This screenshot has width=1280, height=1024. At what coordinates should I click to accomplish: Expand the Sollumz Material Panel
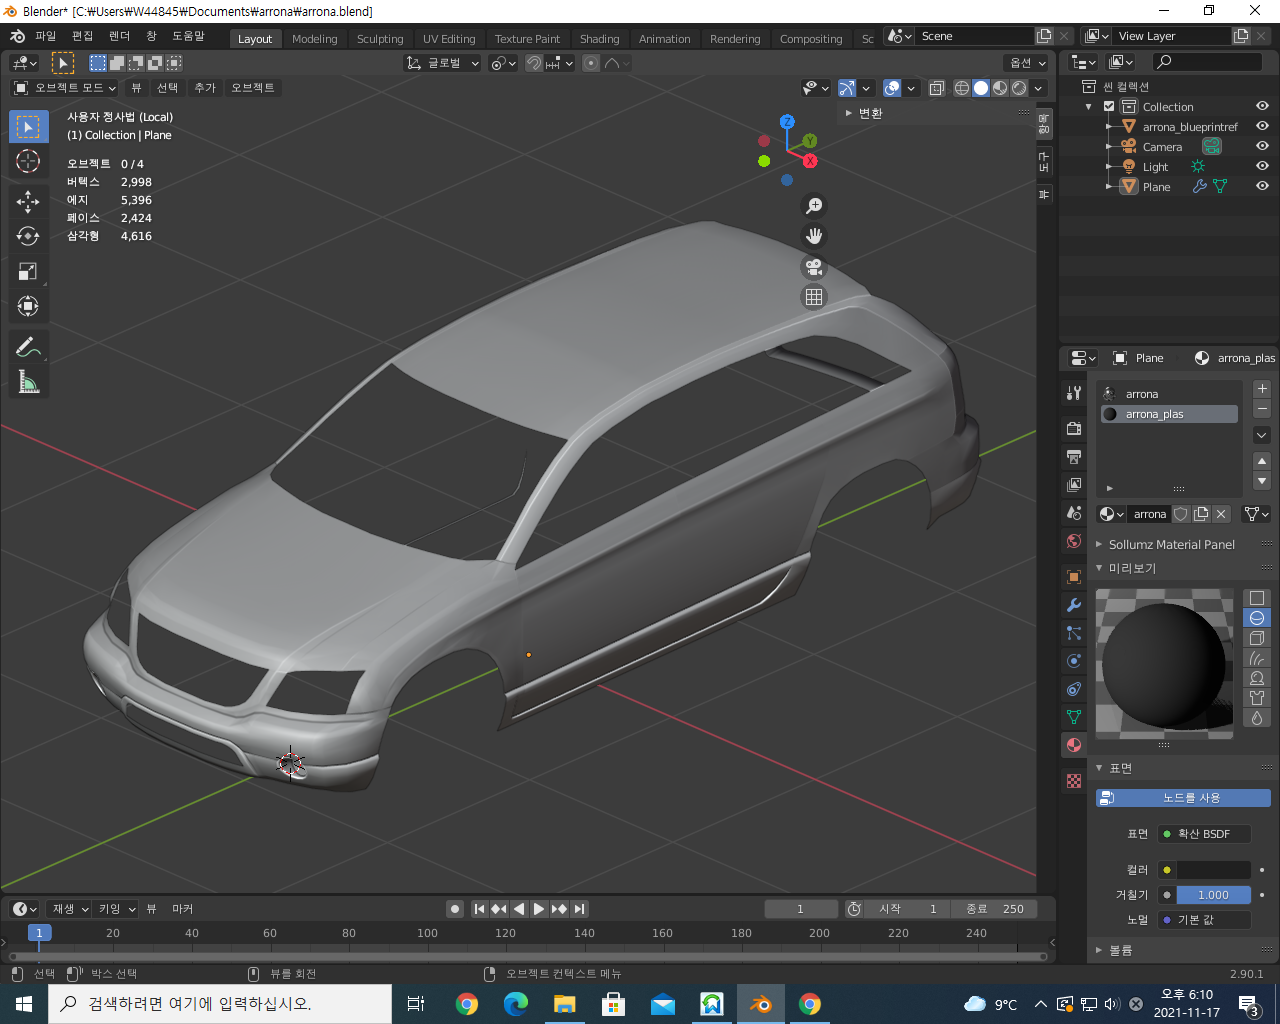pyautogui.click(x=1171, y=545)
